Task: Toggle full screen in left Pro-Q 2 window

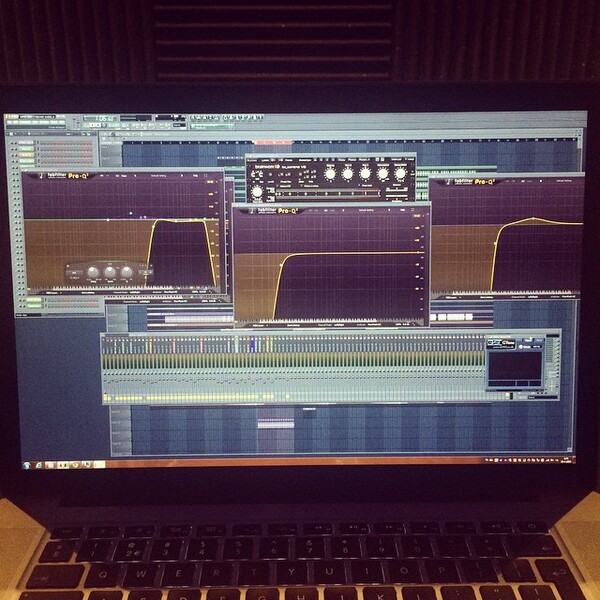Action: pos(206,176)
